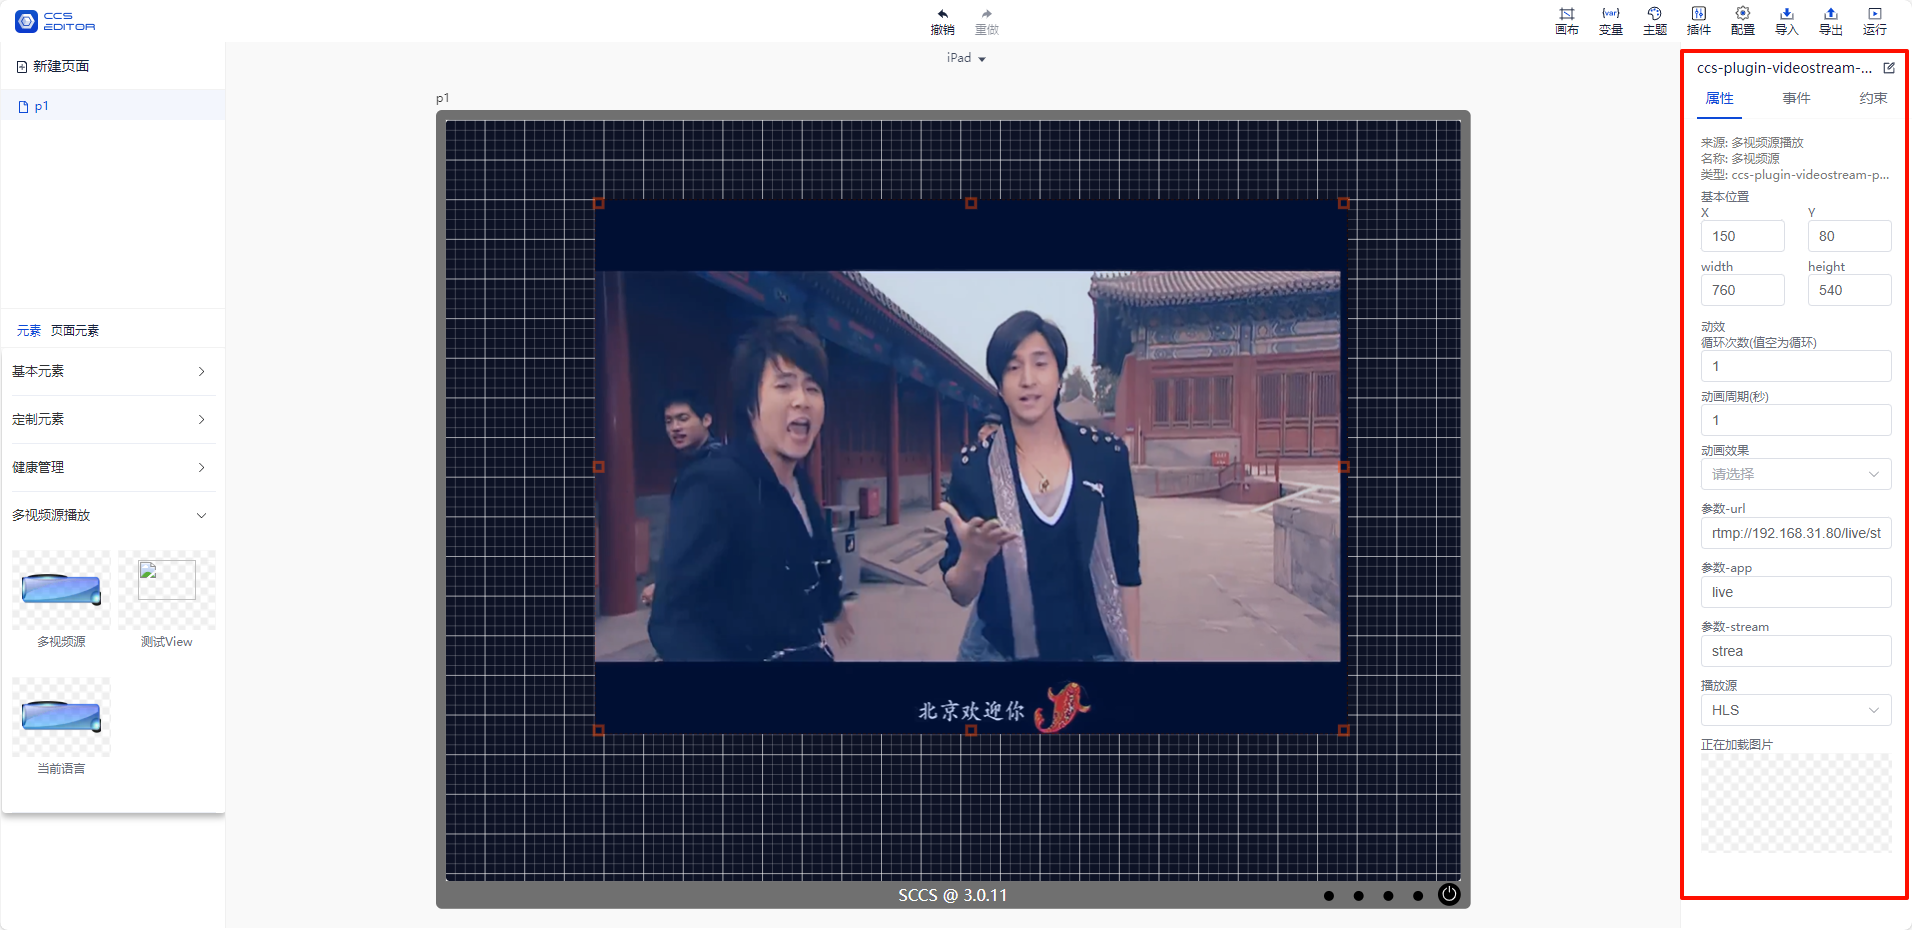Open the 动画效果 dropdown
Screen dimensions: 1912x930
[x=1795, y=474]
